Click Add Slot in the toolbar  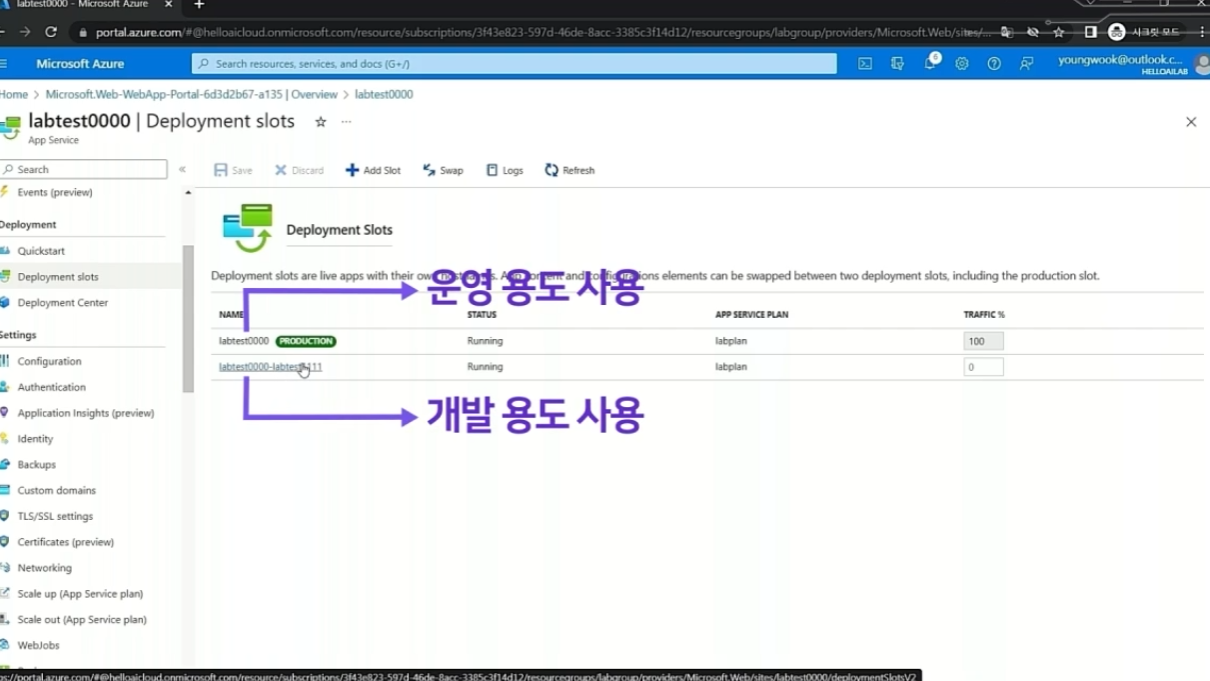373,170
